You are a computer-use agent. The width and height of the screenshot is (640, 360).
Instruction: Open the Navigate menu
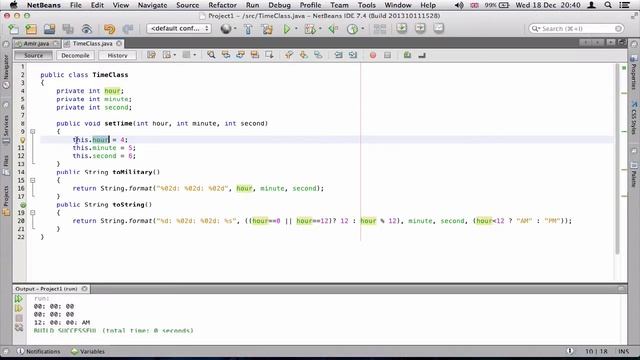[152, 5]
